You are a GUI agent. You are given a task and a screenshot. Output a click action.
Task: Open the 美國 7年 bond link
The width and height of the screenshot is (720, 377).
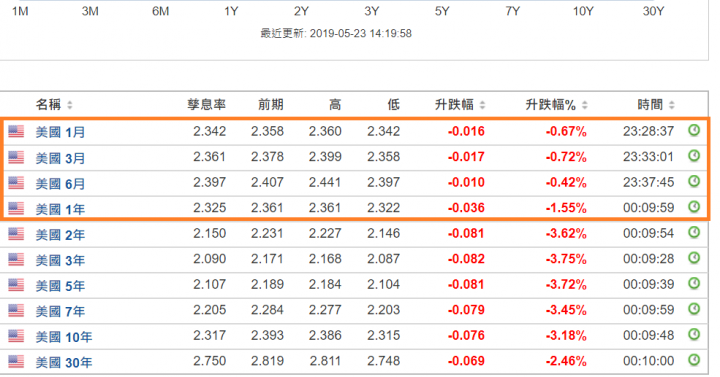point(60,311)
